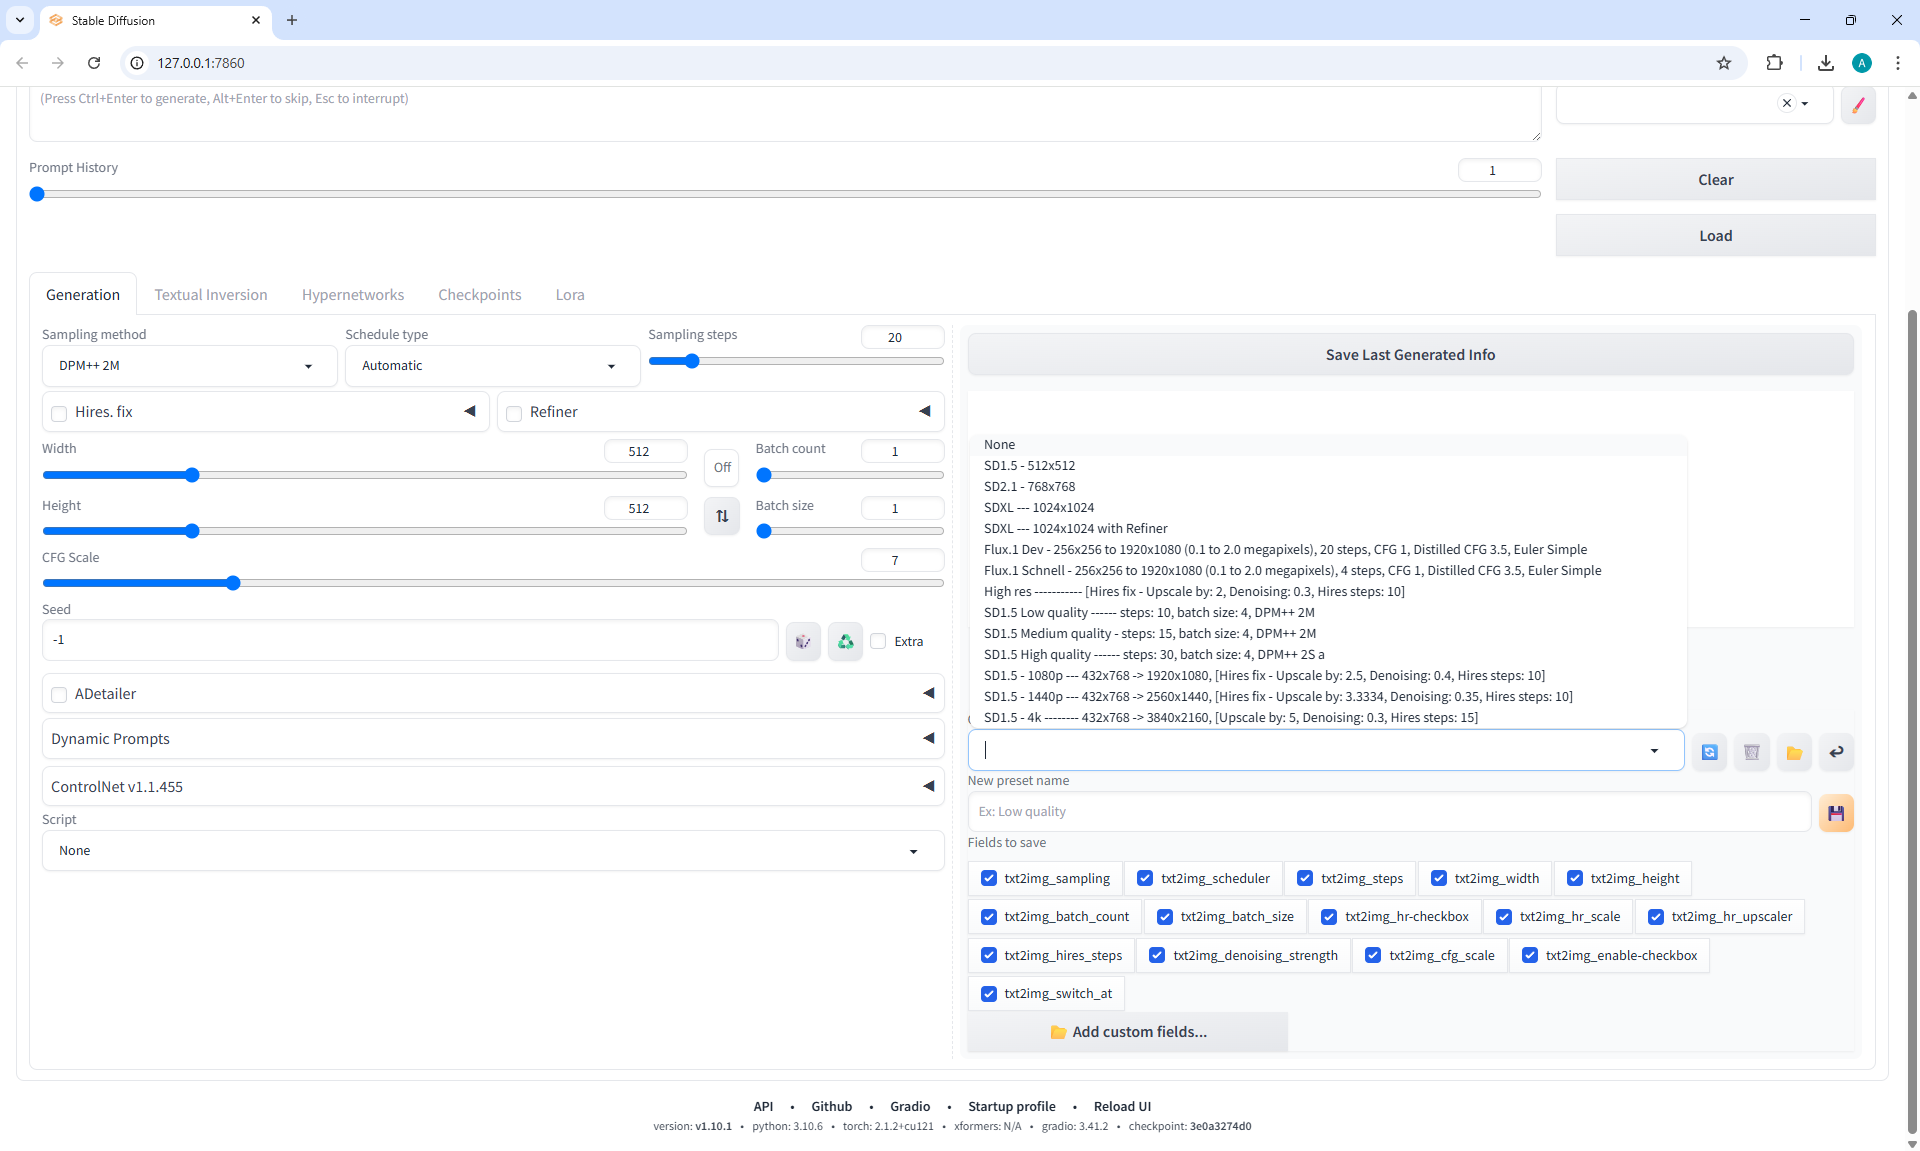Viewport: 1920px width, 1151px height.
Task: Switch to the Lora tab
Action: click(x=569, y=295)
